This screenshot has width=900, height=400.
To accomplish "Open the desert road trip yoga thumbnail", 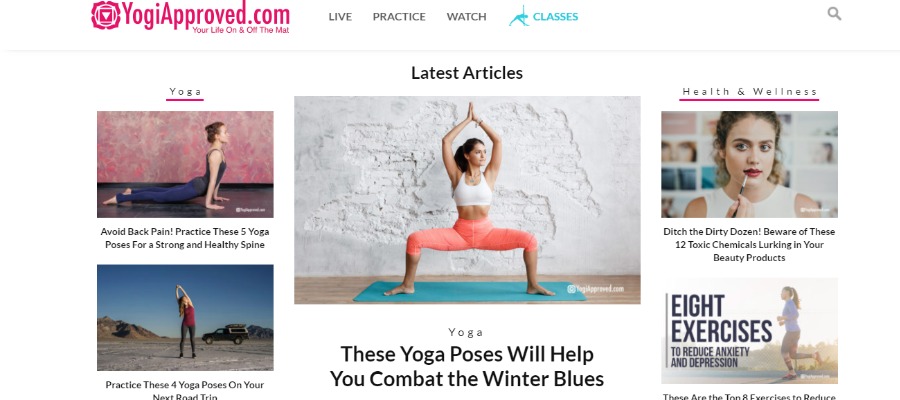I will [x=185, y=317].
